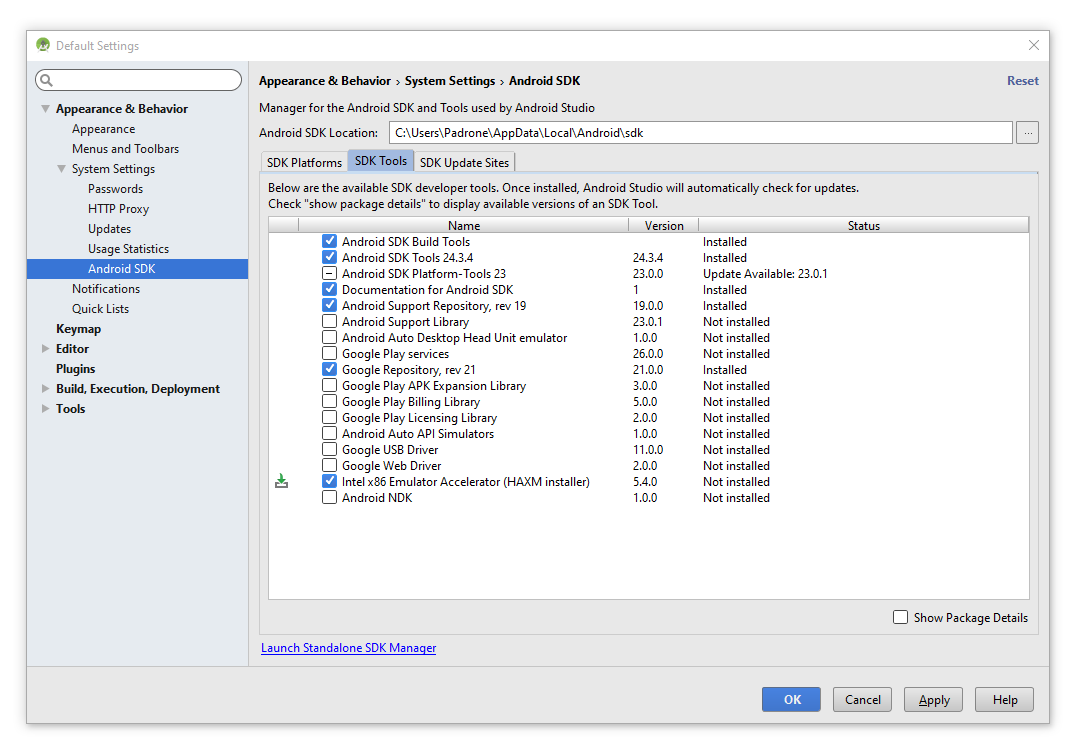Sort the table by Version column

664,225
